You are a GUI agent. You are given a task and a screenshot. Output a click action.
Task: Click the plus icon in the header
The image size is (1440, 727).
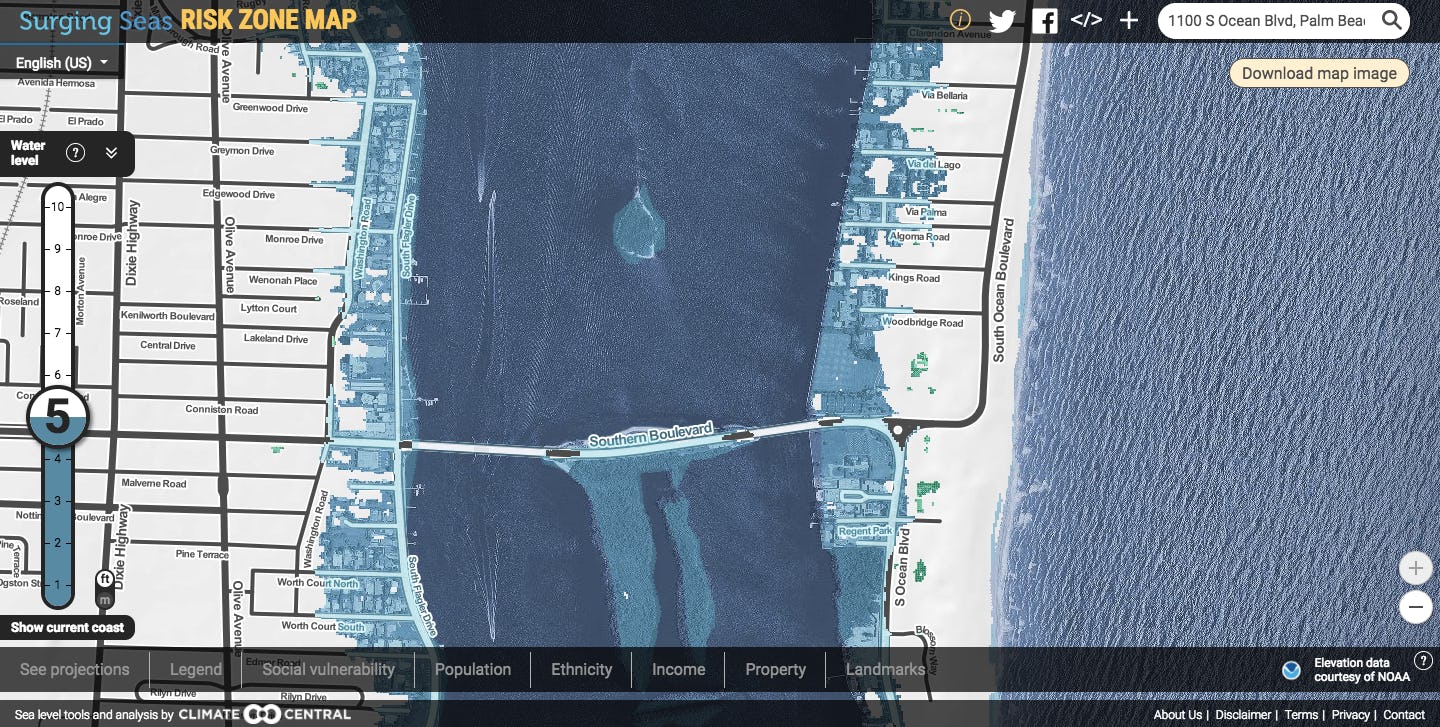pyautogui.click(x=1129, y=21)
